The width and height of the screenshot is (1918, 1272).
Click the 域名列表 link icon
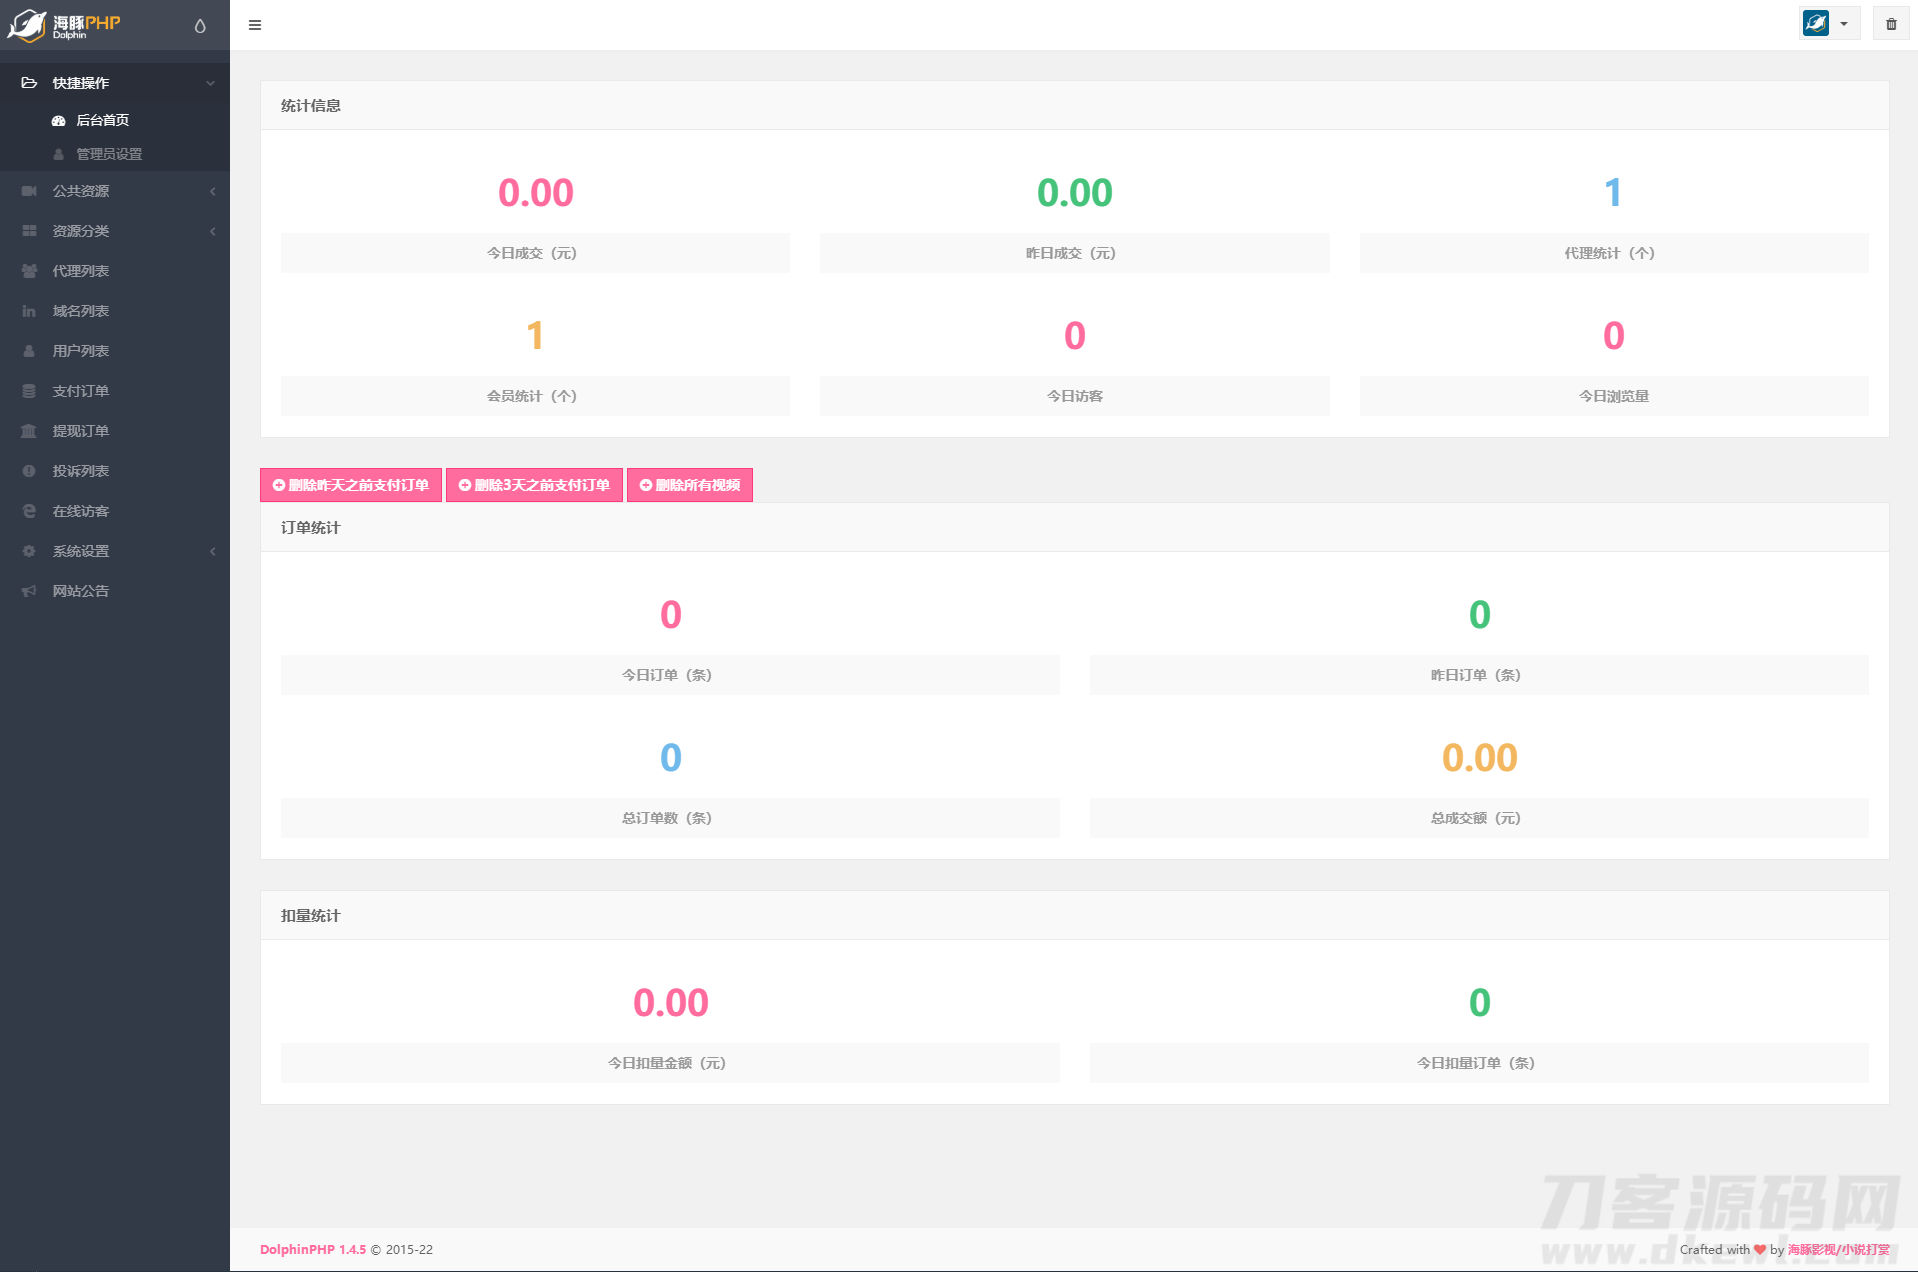29,311
